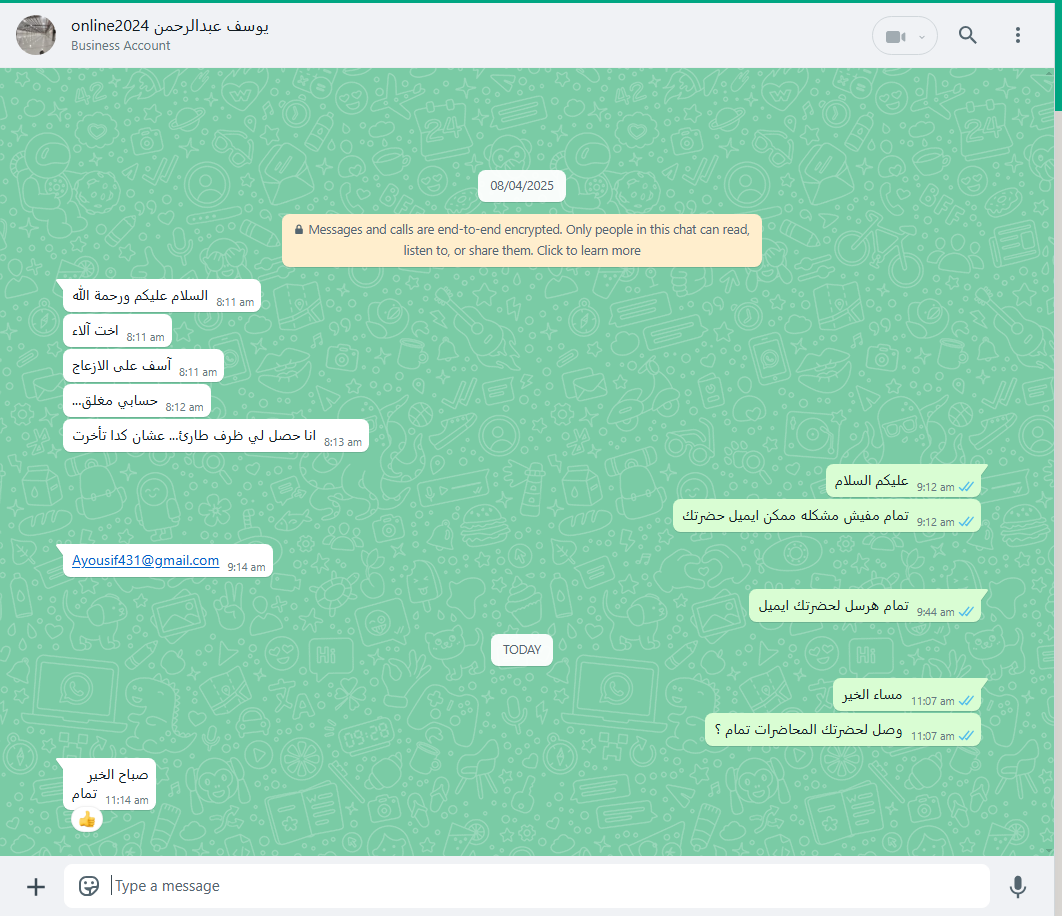Search within this chat
Viewport: 1062px width, 916px height.
pos(968,35)
